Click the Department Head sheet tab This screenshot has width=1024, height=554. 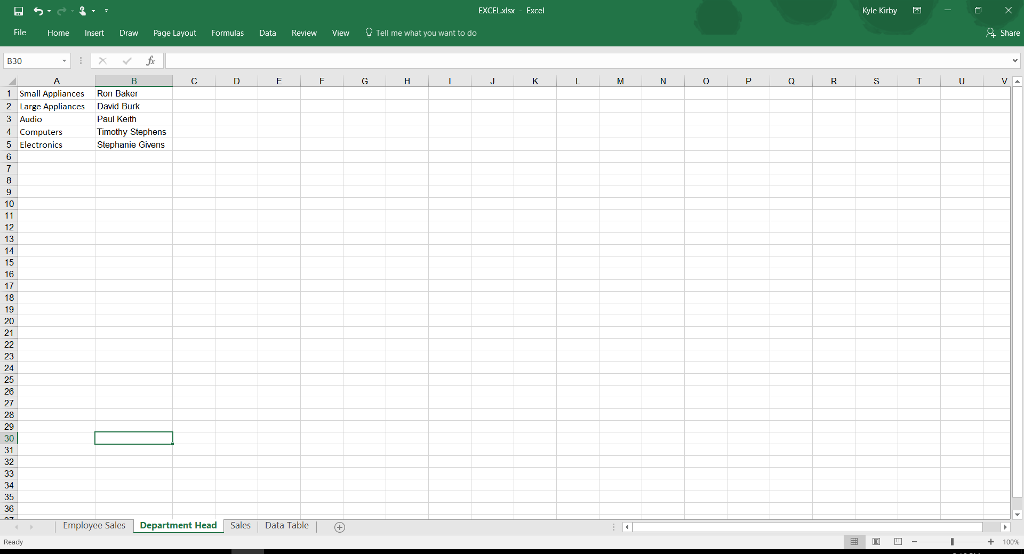[178, 525]
